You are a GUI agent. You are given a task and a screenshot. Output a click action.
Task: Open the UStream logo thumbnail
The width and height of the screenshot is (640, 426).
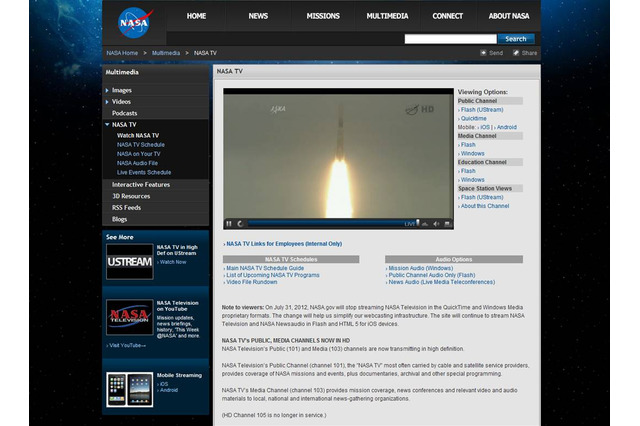pos(129,261)
